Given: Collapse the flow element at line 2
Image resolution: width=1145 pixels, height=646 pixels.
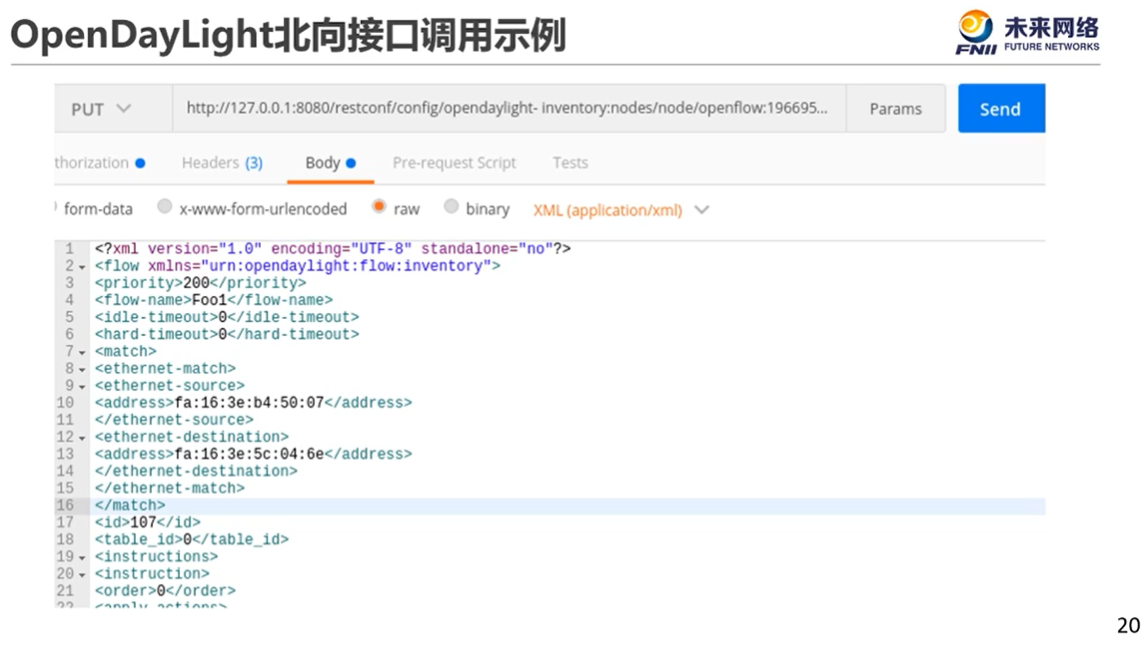Looking at the screenshot, I should click(x=82, y=267).
